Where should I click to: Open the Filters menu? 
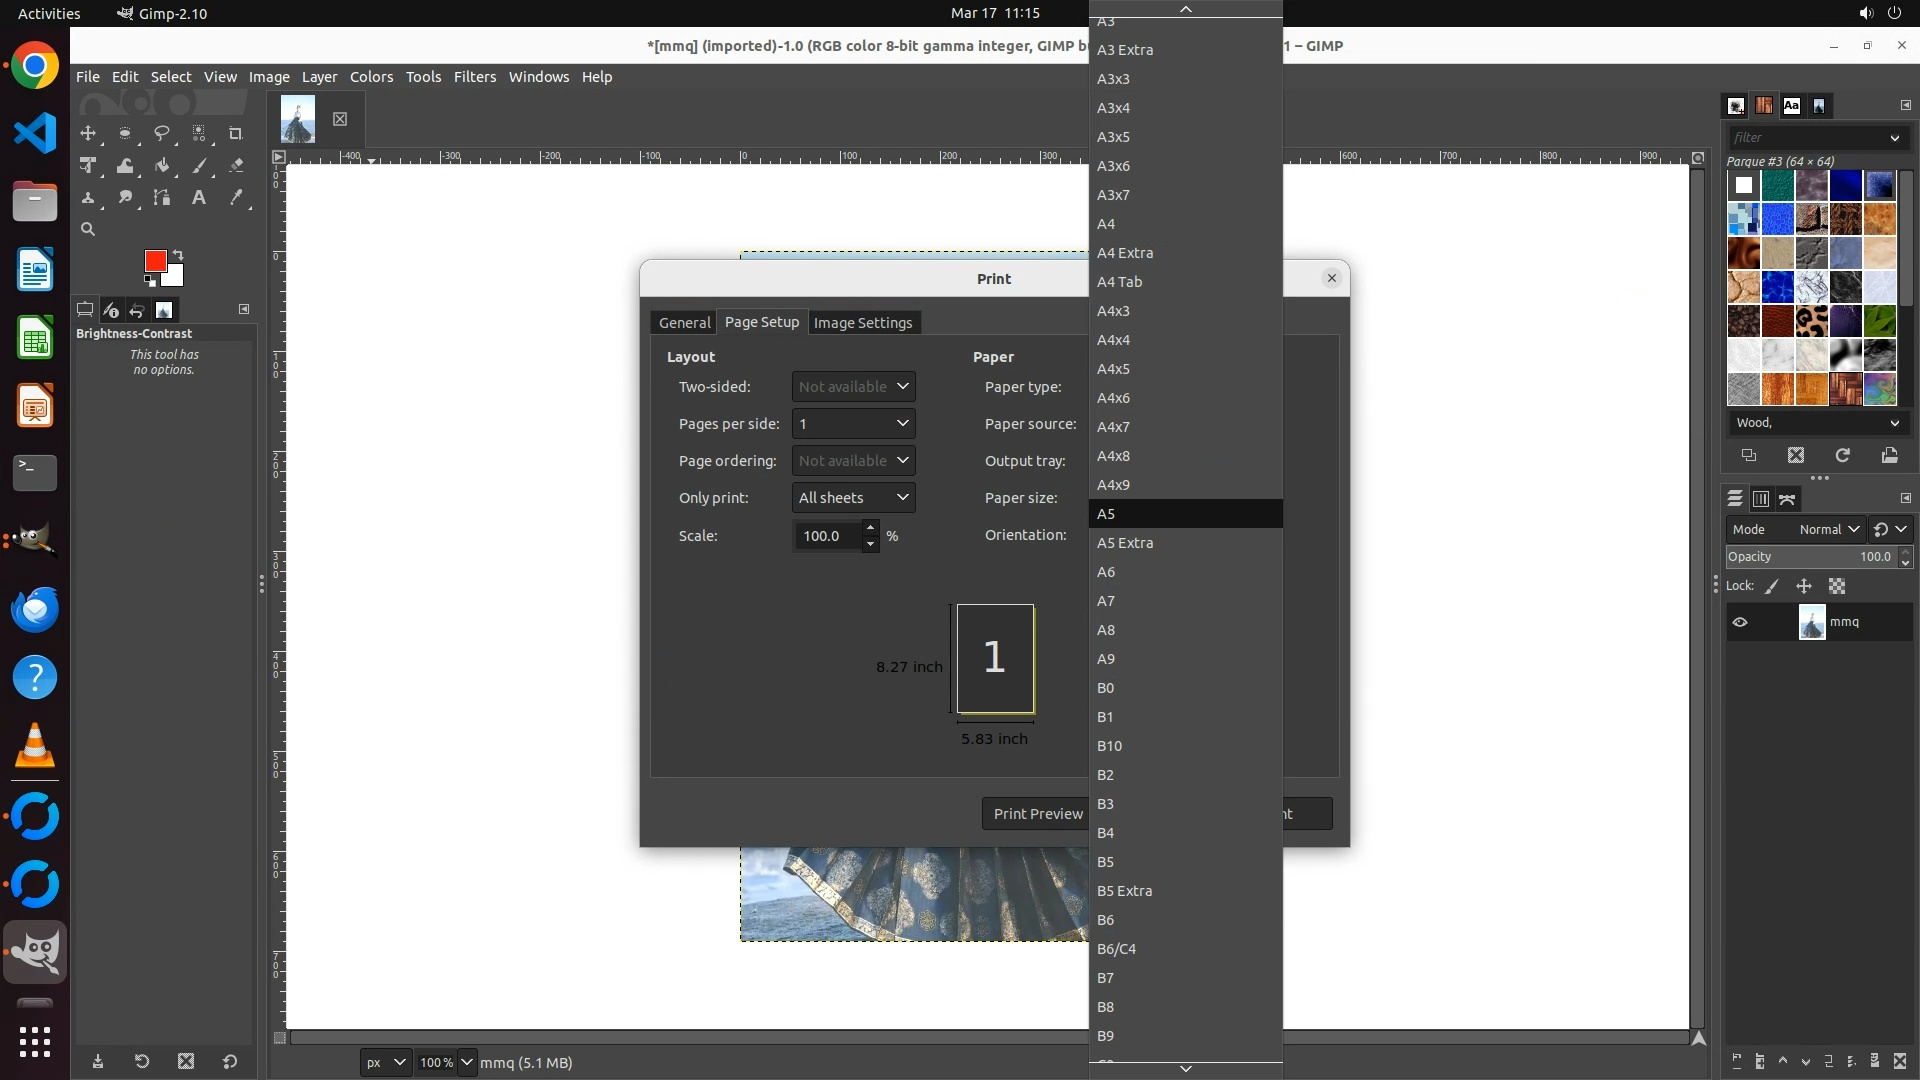474,77
